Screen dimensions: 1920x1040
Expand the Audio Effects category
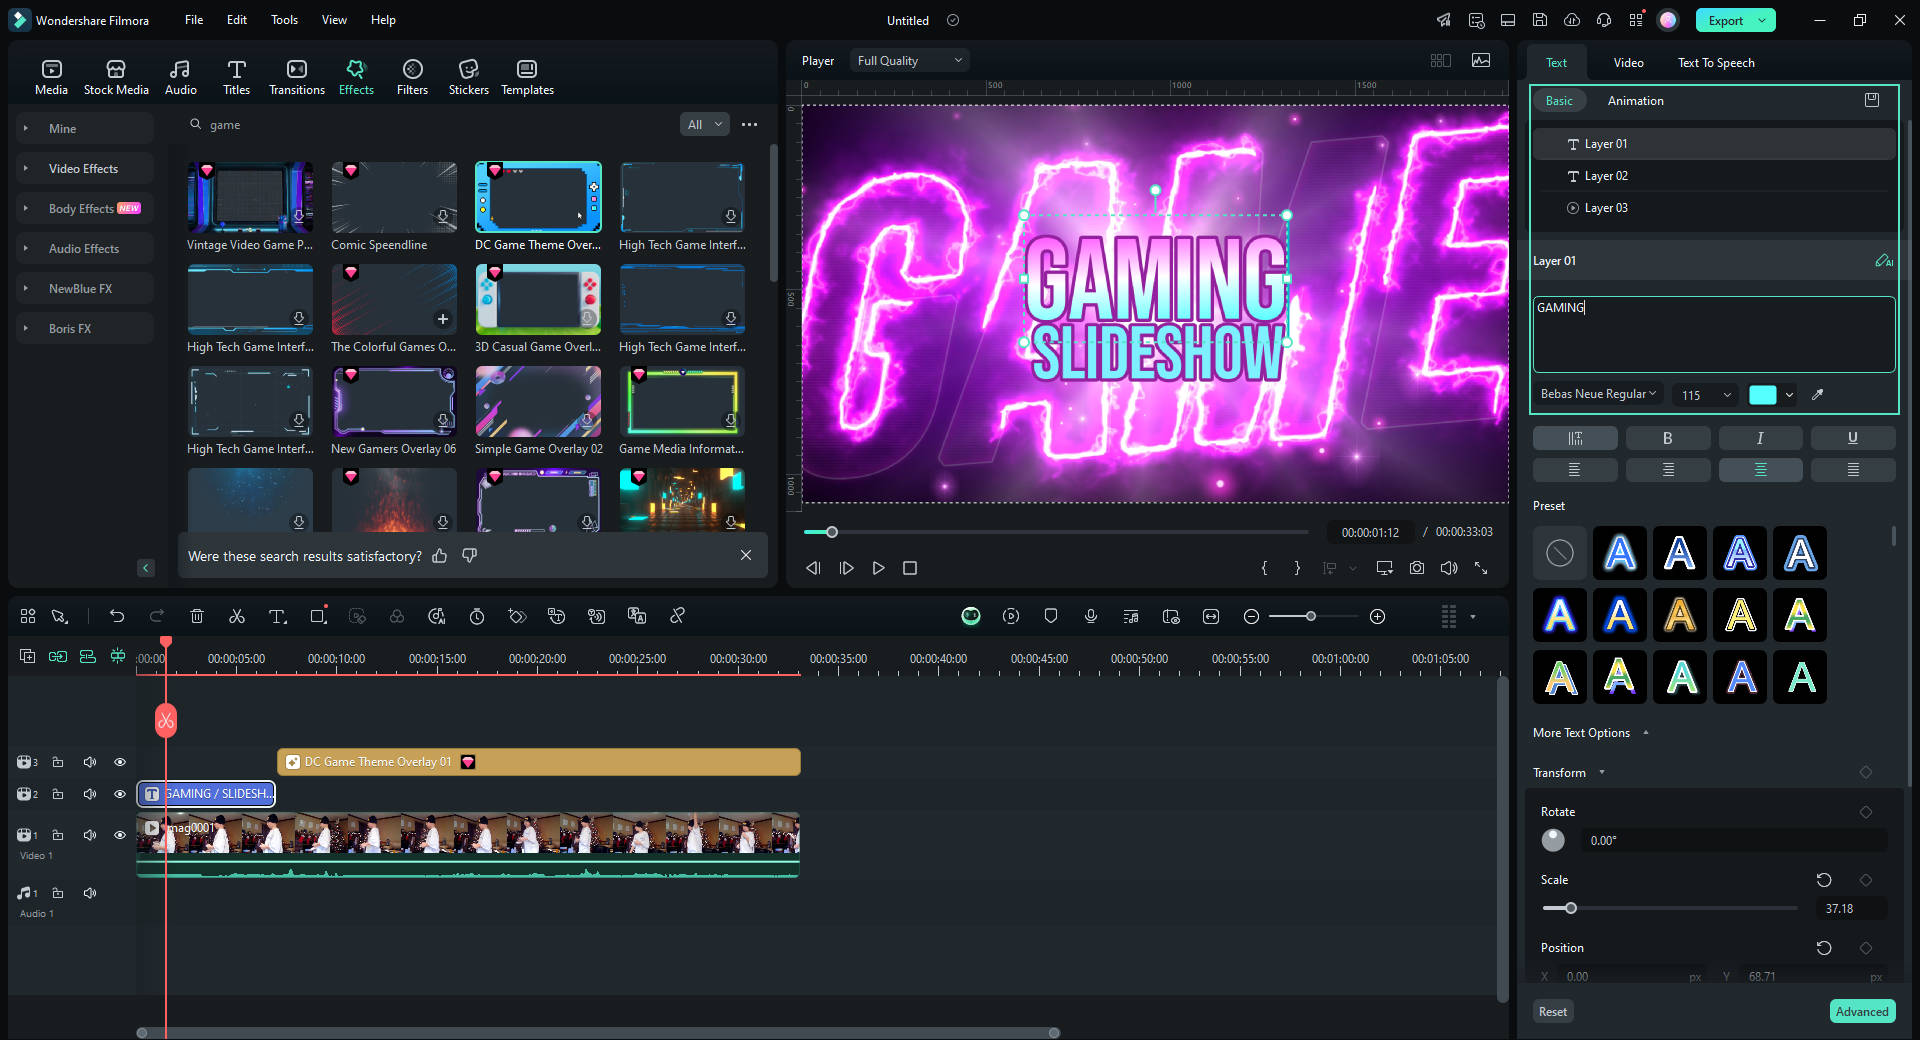[x=84, y=249]
